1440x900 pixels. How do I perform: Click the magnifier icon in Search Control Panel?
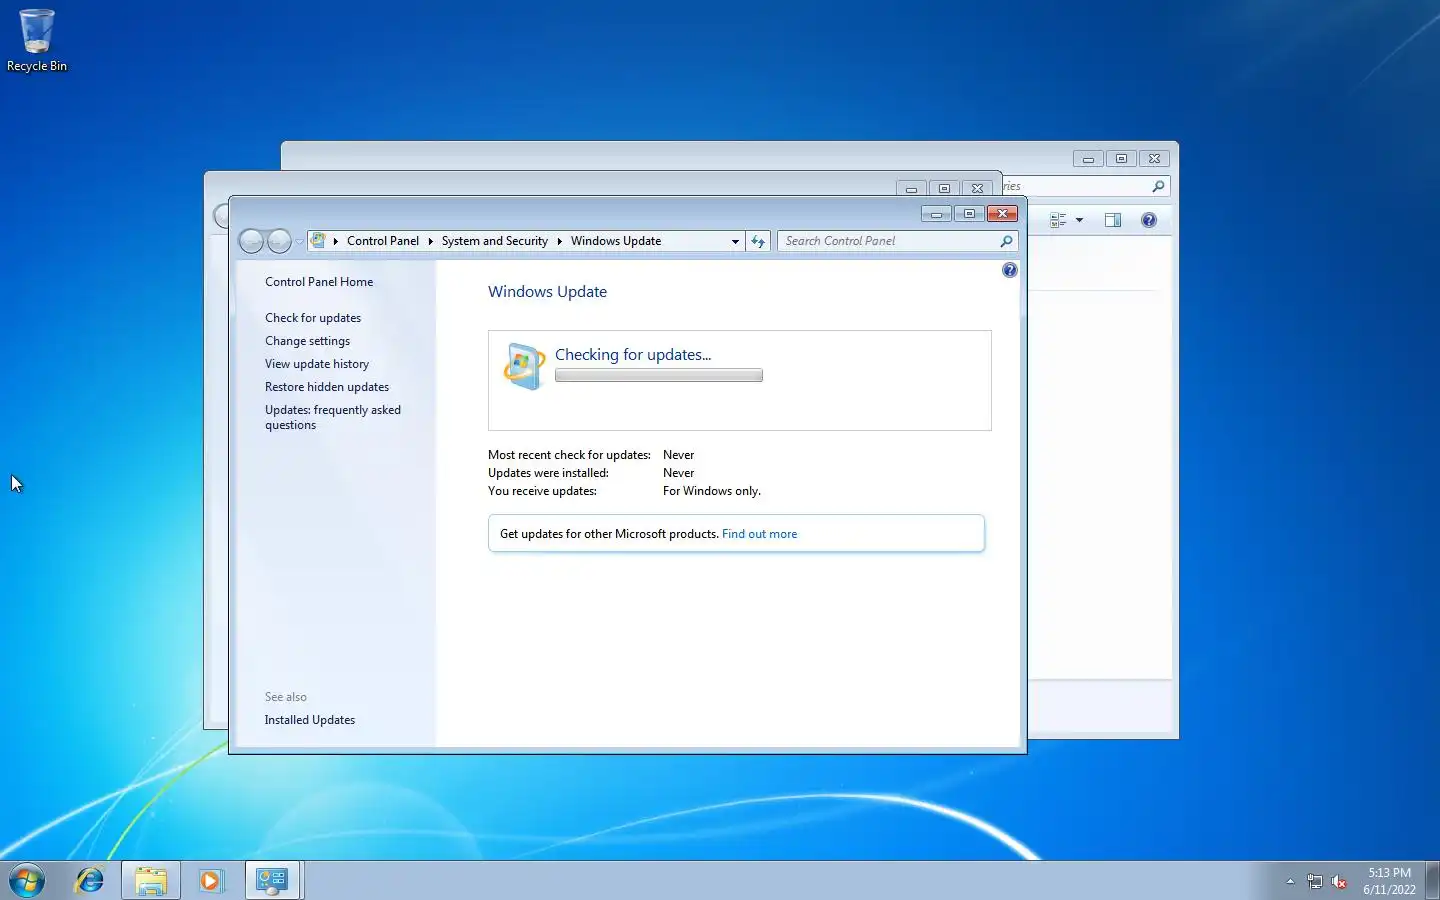(1006, 241)
